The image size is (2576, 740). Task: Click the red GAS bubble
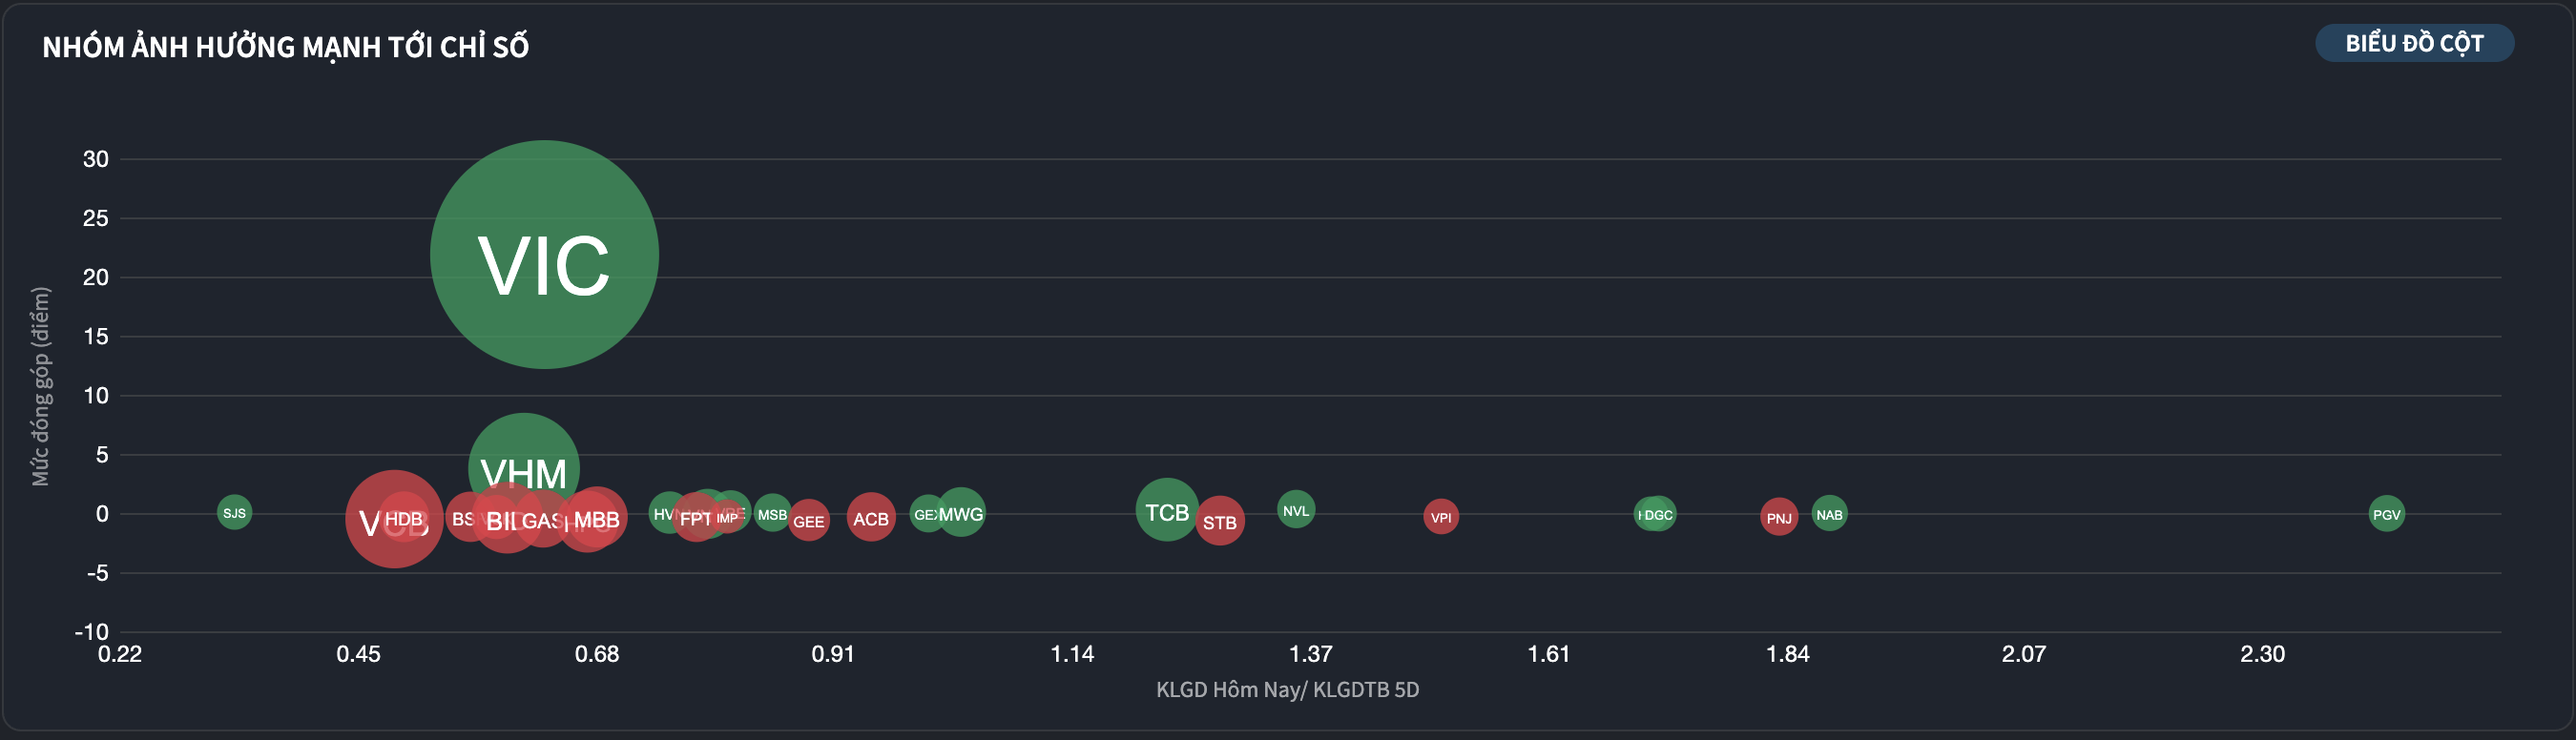click(x=542, y=521)
